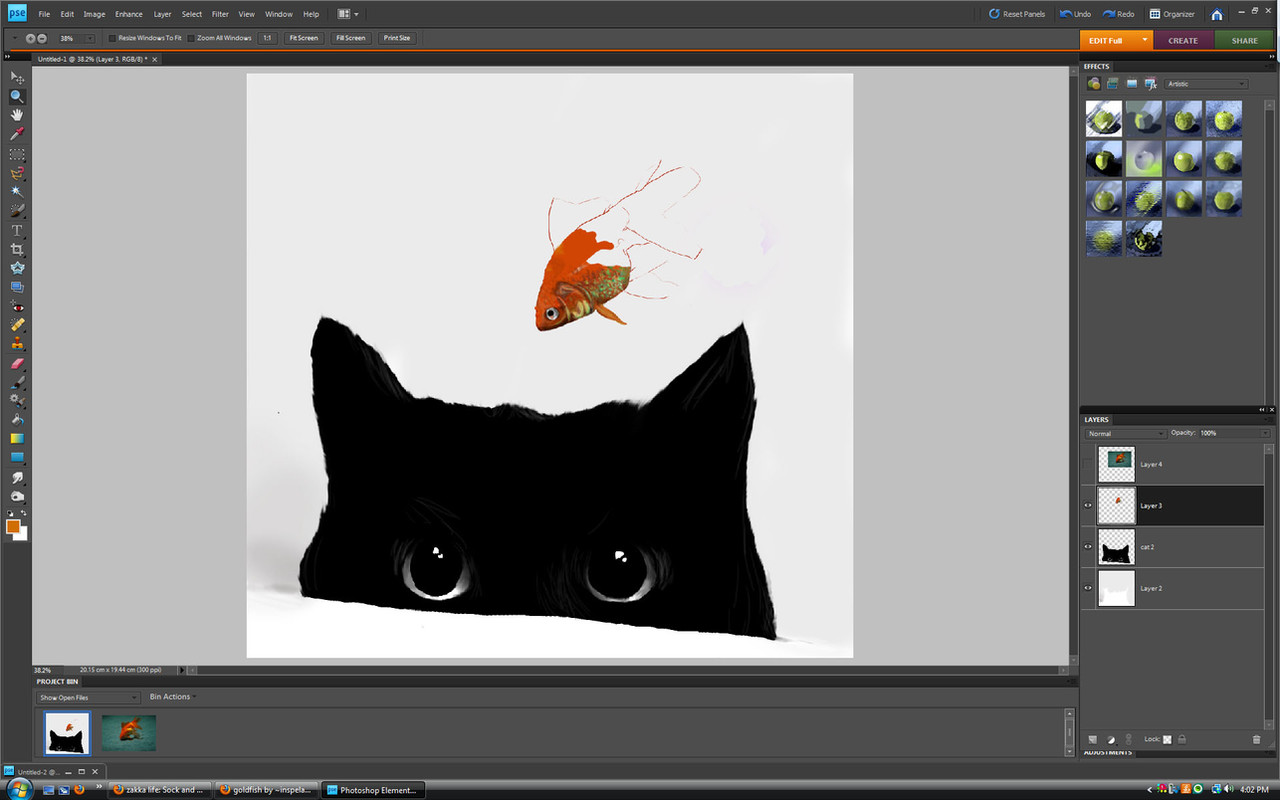Open the arrange documents layout dropdown
This screenshot has width=1280, height=800.
pos(348,14)
